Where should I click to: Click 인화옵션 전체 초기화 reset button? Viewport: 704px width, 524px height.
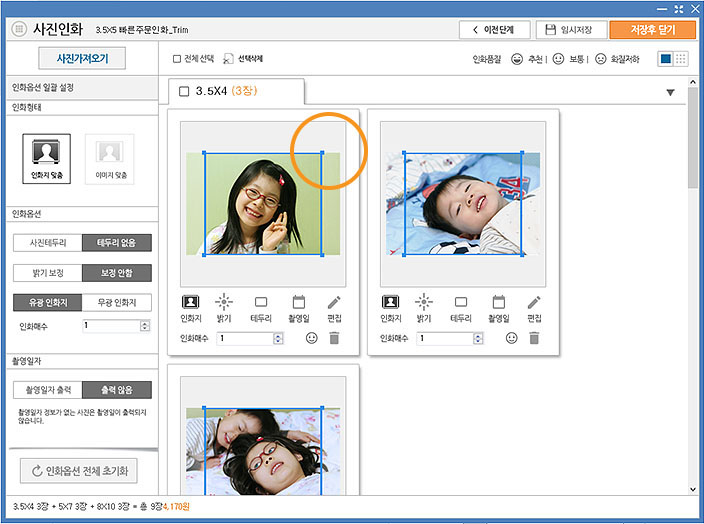(79, 472)
